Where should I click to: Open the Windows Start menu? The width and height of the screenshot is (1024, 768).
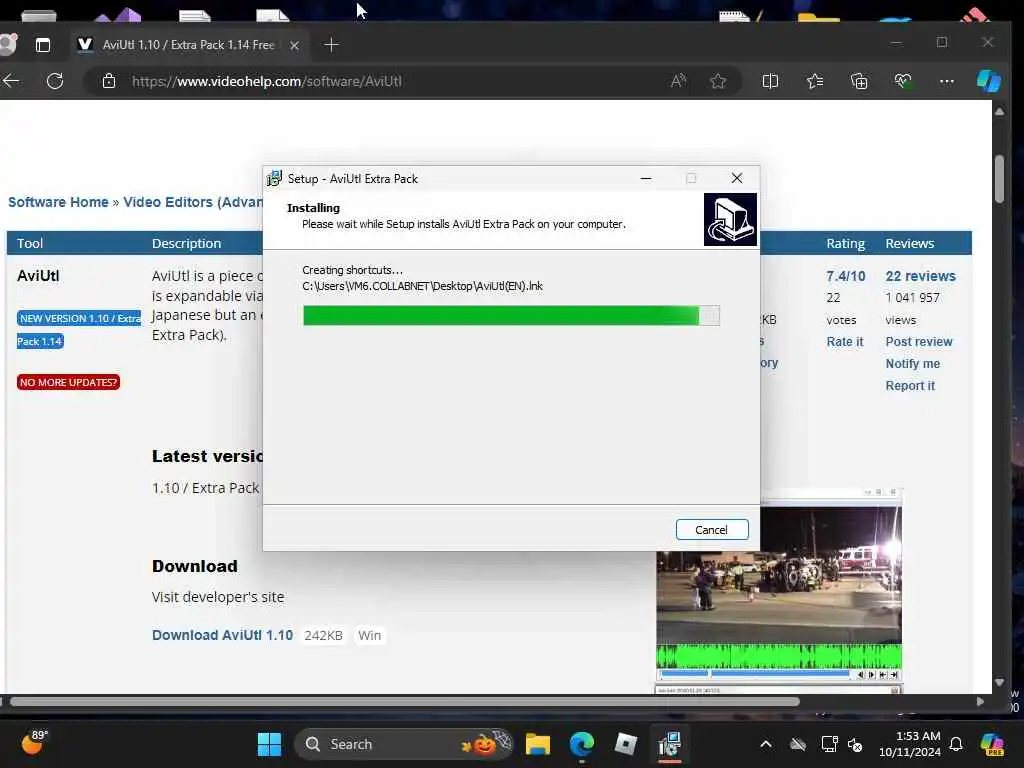[269, 744]
